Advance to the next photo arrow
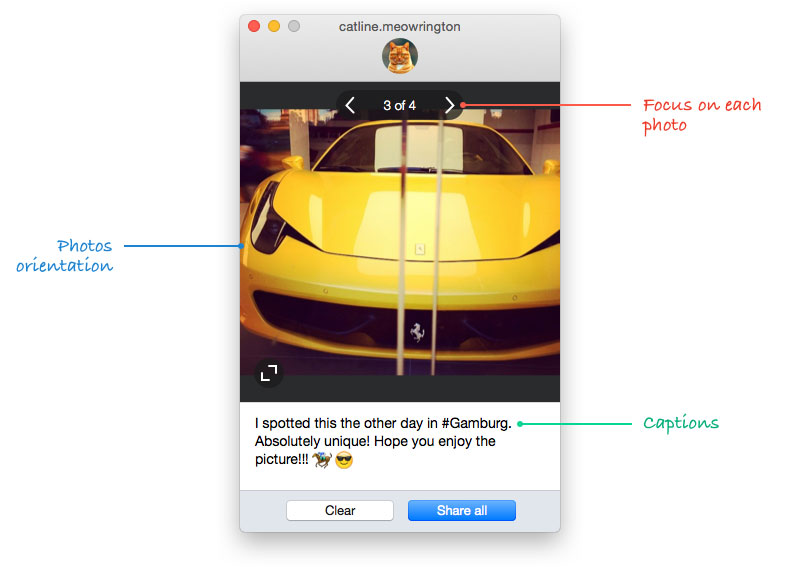 (x=449, y=106)
